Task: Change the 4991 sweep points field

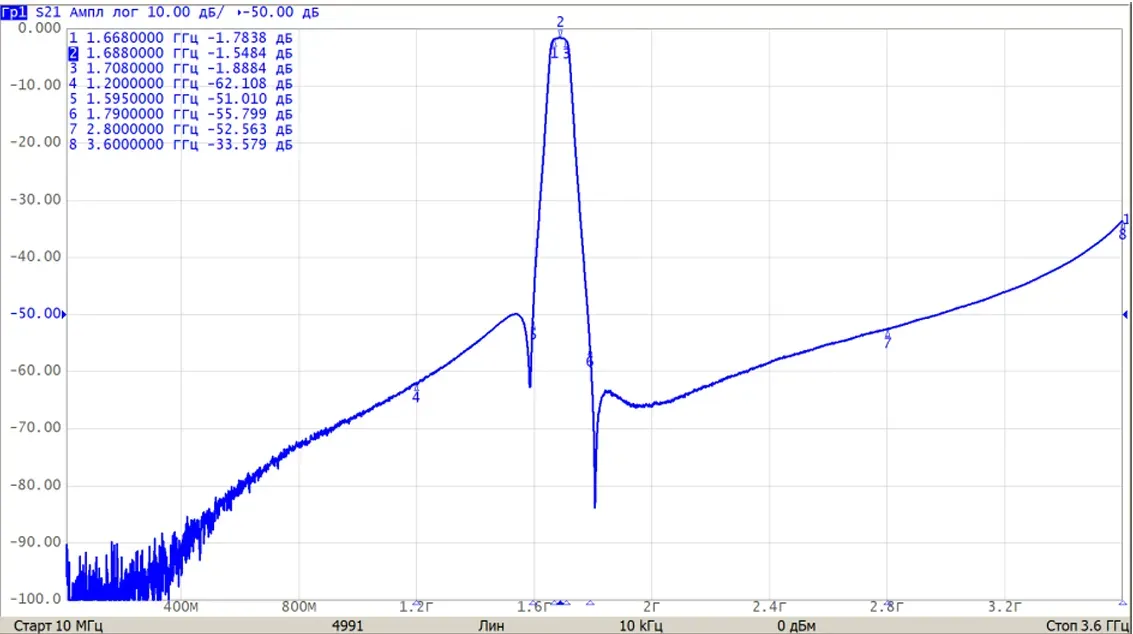Action: [x=348, y=625]
